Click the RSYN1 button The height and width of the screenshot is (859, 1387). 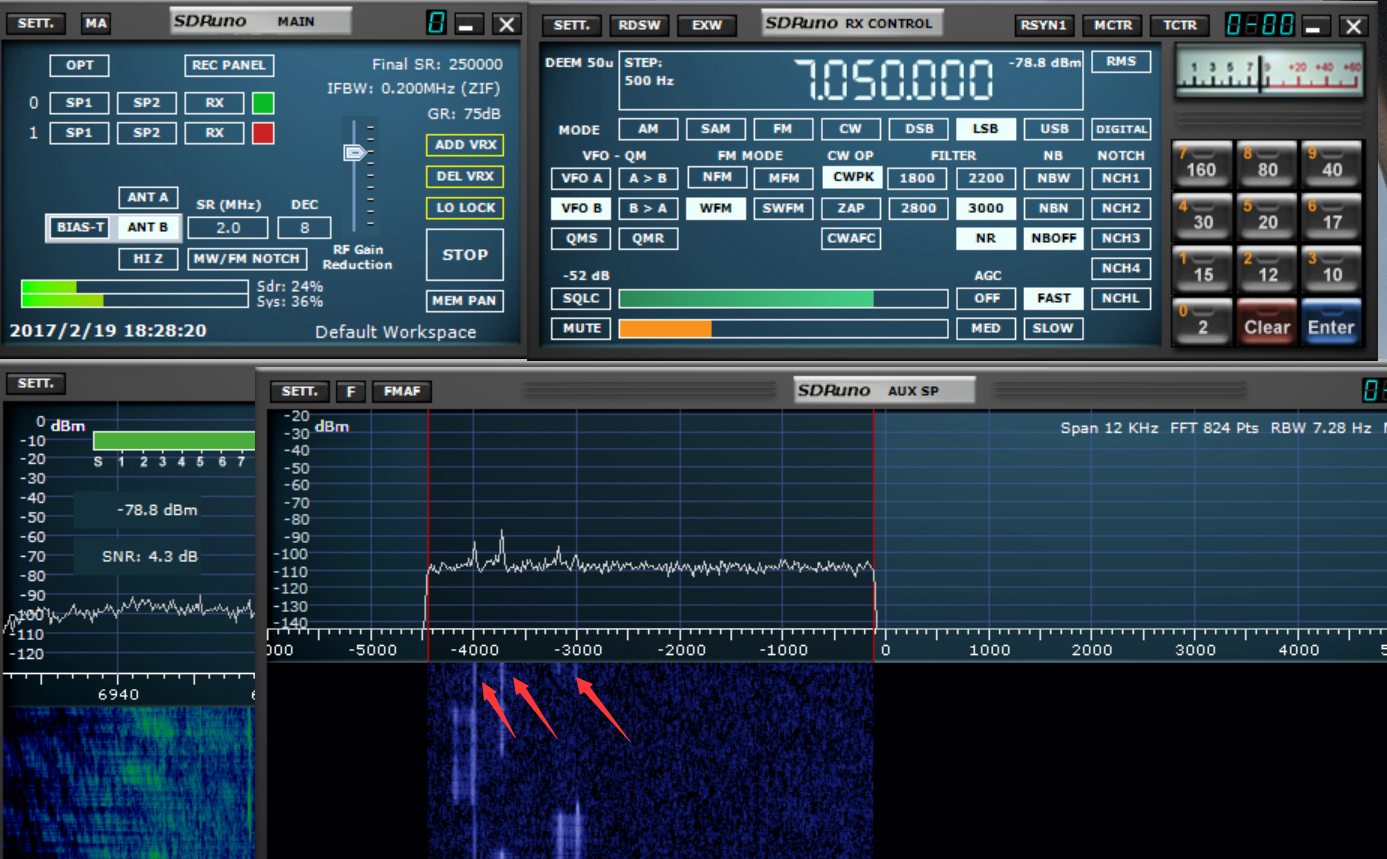tap(1044, 26)
